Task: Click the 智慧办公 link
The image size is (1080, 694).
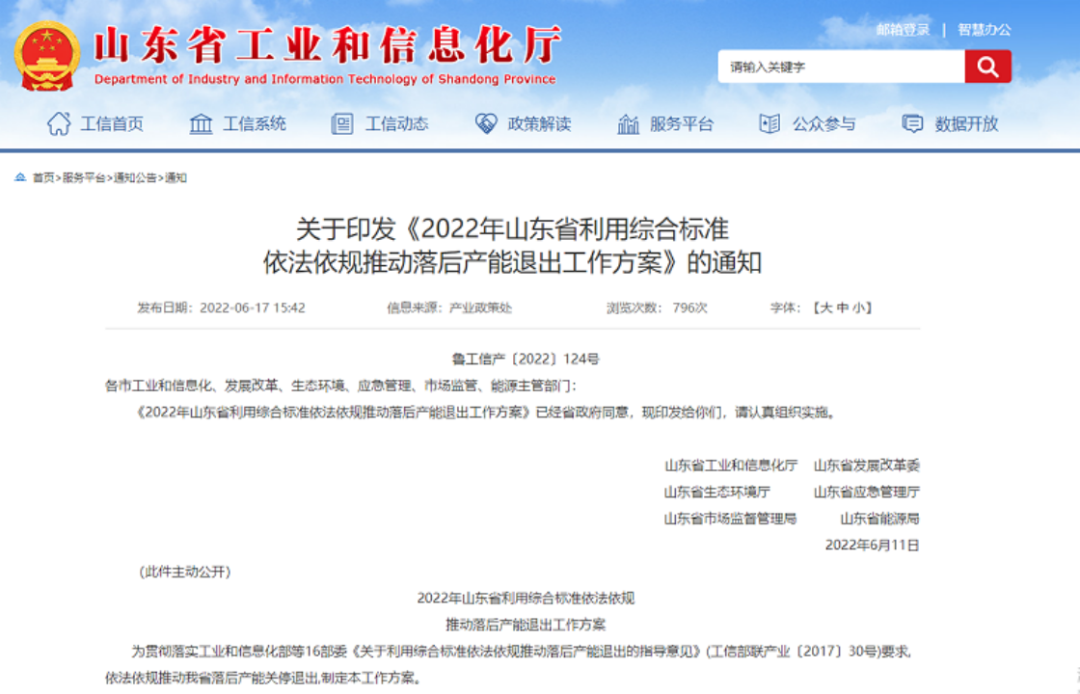Action: tap(984, 30)
